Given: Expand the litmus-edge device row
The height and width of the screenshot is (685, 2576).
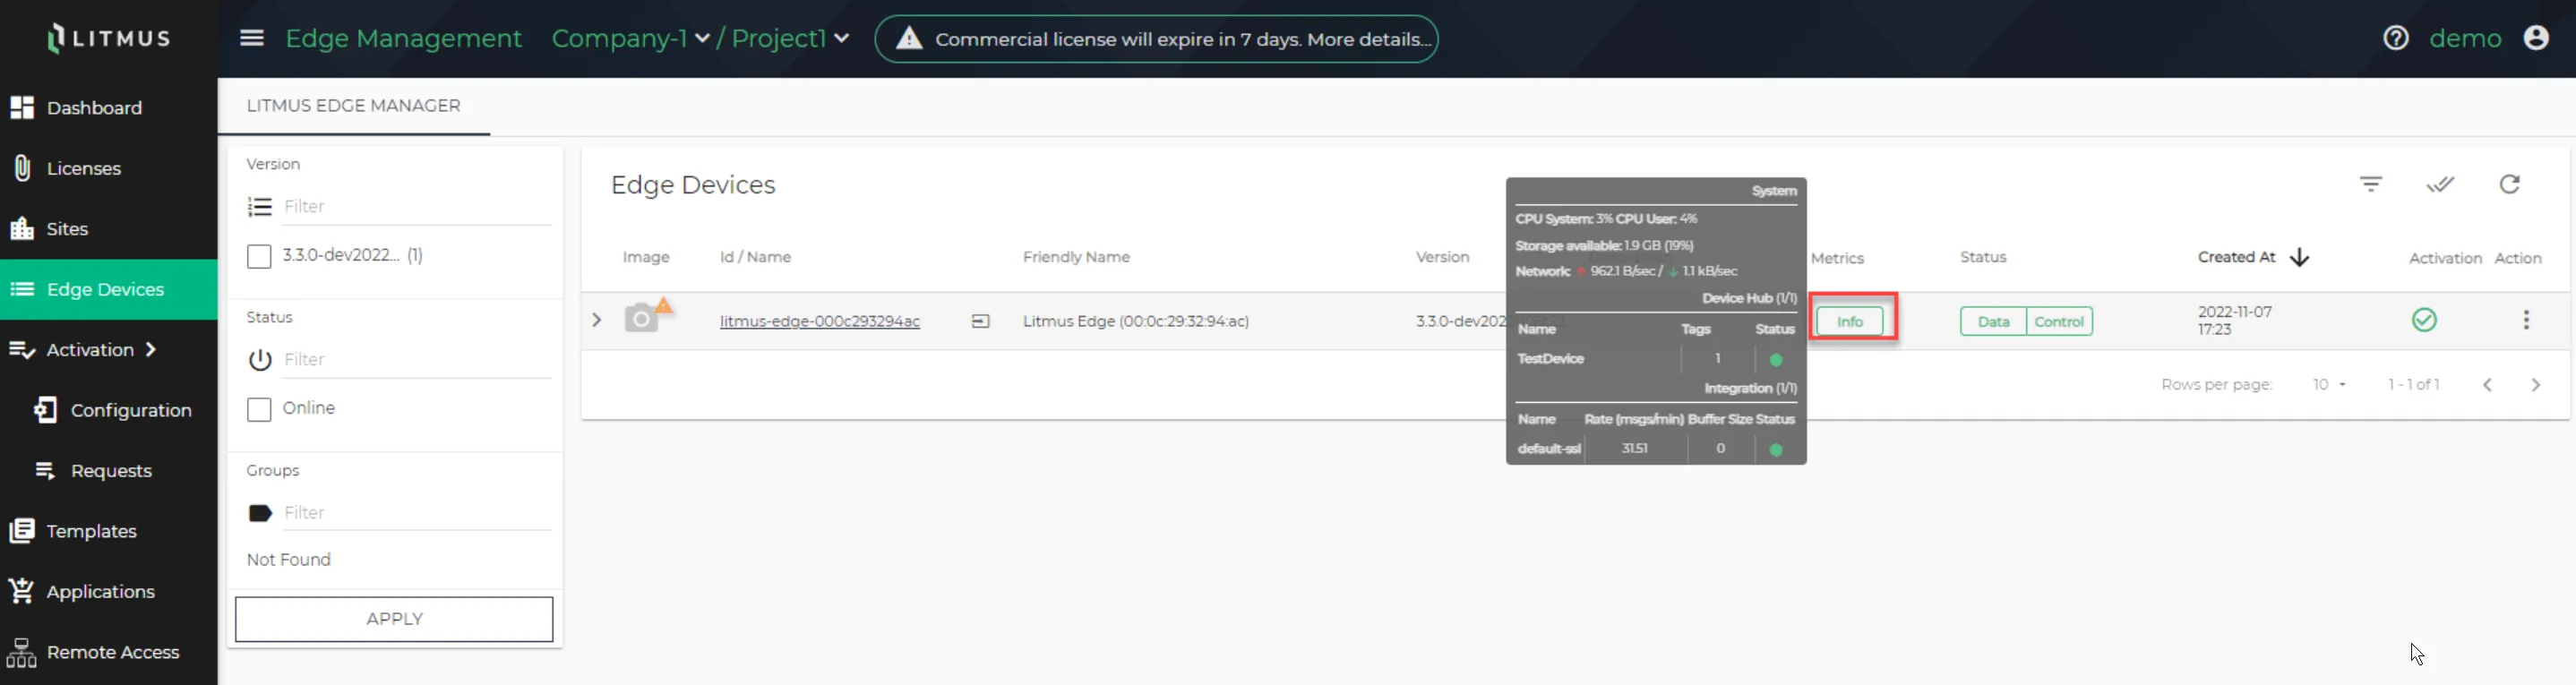Looking at the screenshot, I should click(x=597, y=320).
